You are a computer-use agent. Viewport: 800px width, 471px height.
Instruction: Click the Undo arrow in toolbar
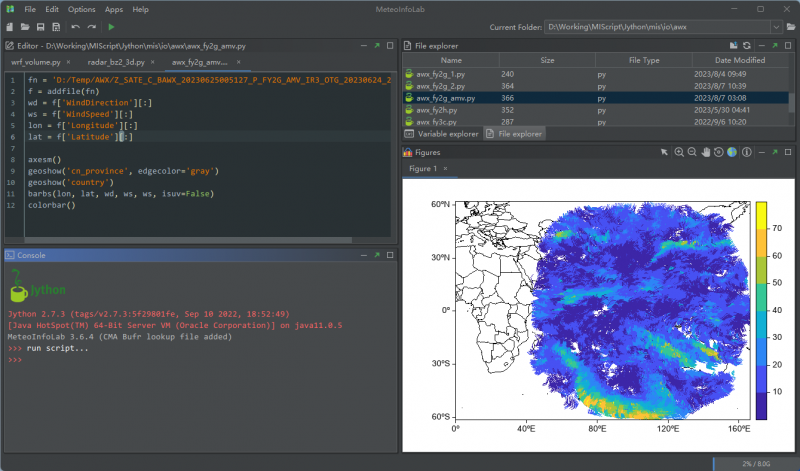[x=75, y=26]
